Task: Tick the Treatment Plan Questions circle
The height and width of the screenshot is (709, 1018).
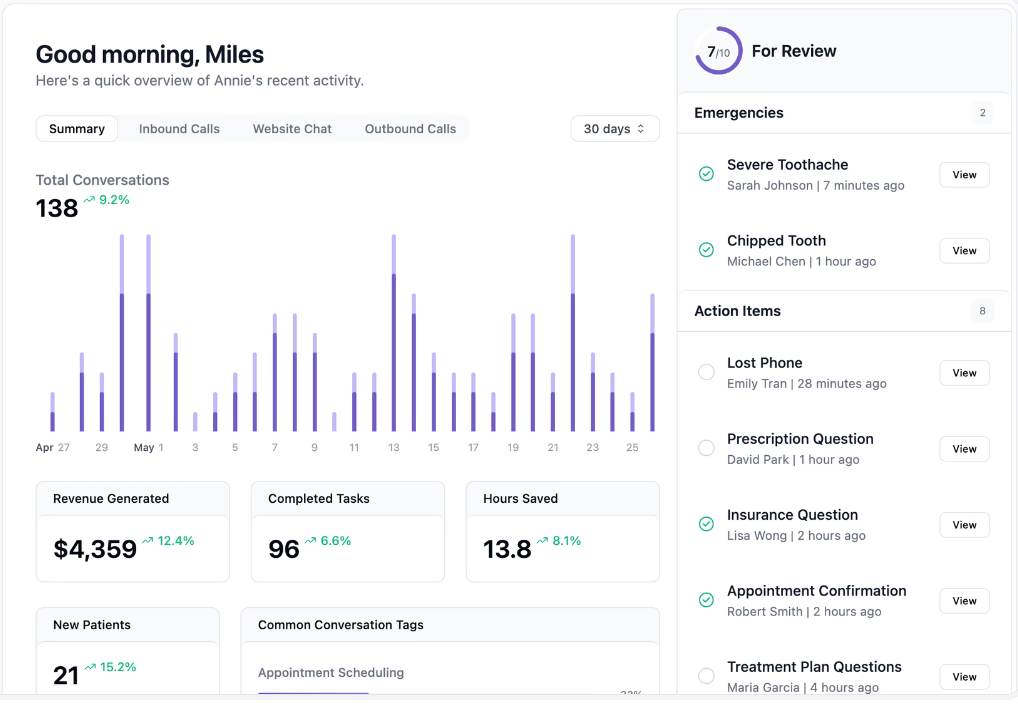Action: 706,676
